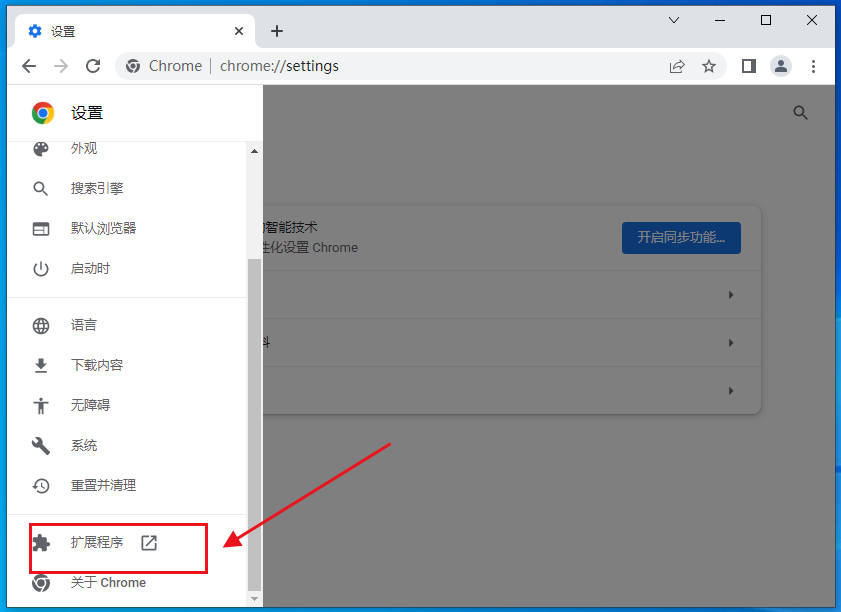Expand the third row arrow in the card
The image size is (841, 612).
pos(731,391)
